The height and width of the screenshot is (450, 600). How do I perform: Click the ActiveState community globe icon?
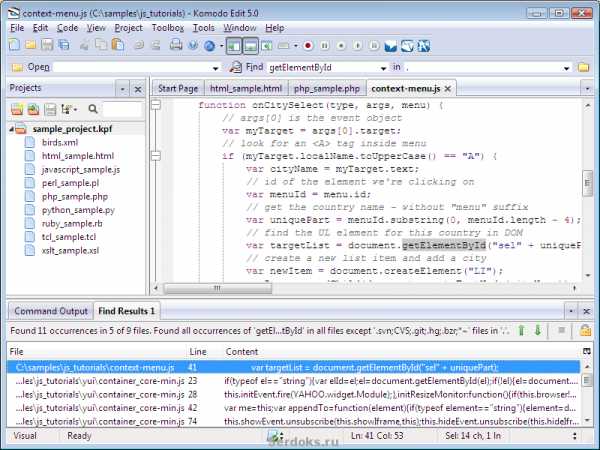pos(407,46)
